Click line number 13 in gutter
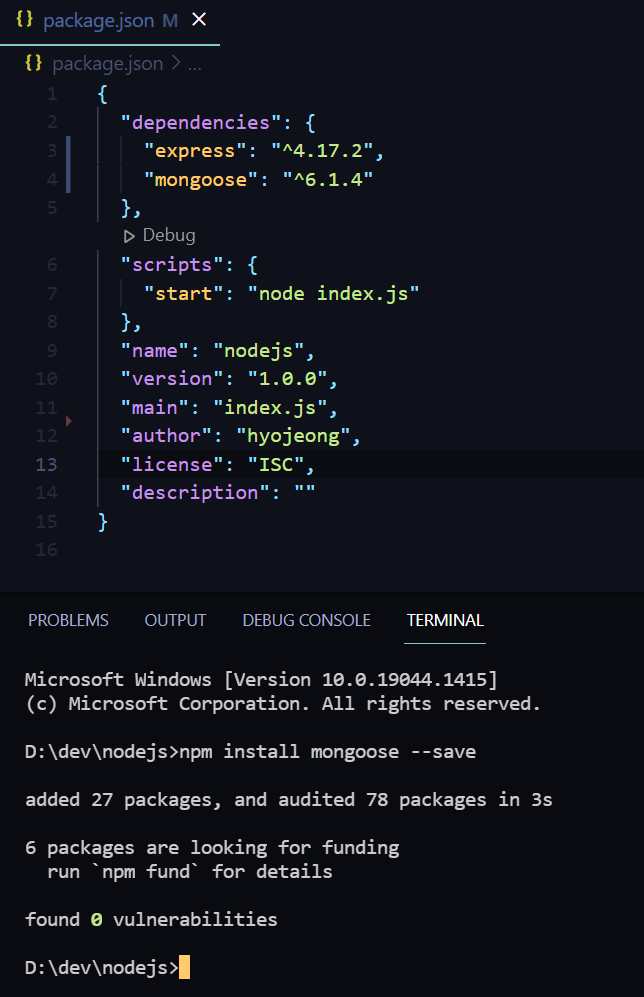 tap(46, 464)
